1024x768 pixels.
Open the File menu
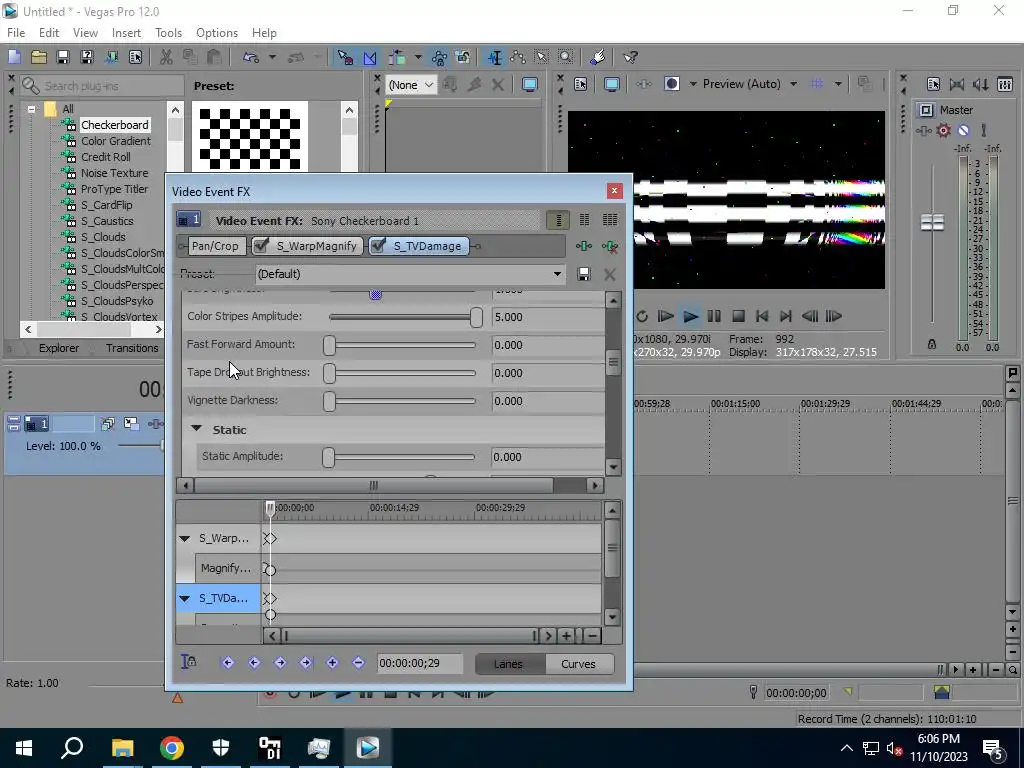click(x=16, y=33)
